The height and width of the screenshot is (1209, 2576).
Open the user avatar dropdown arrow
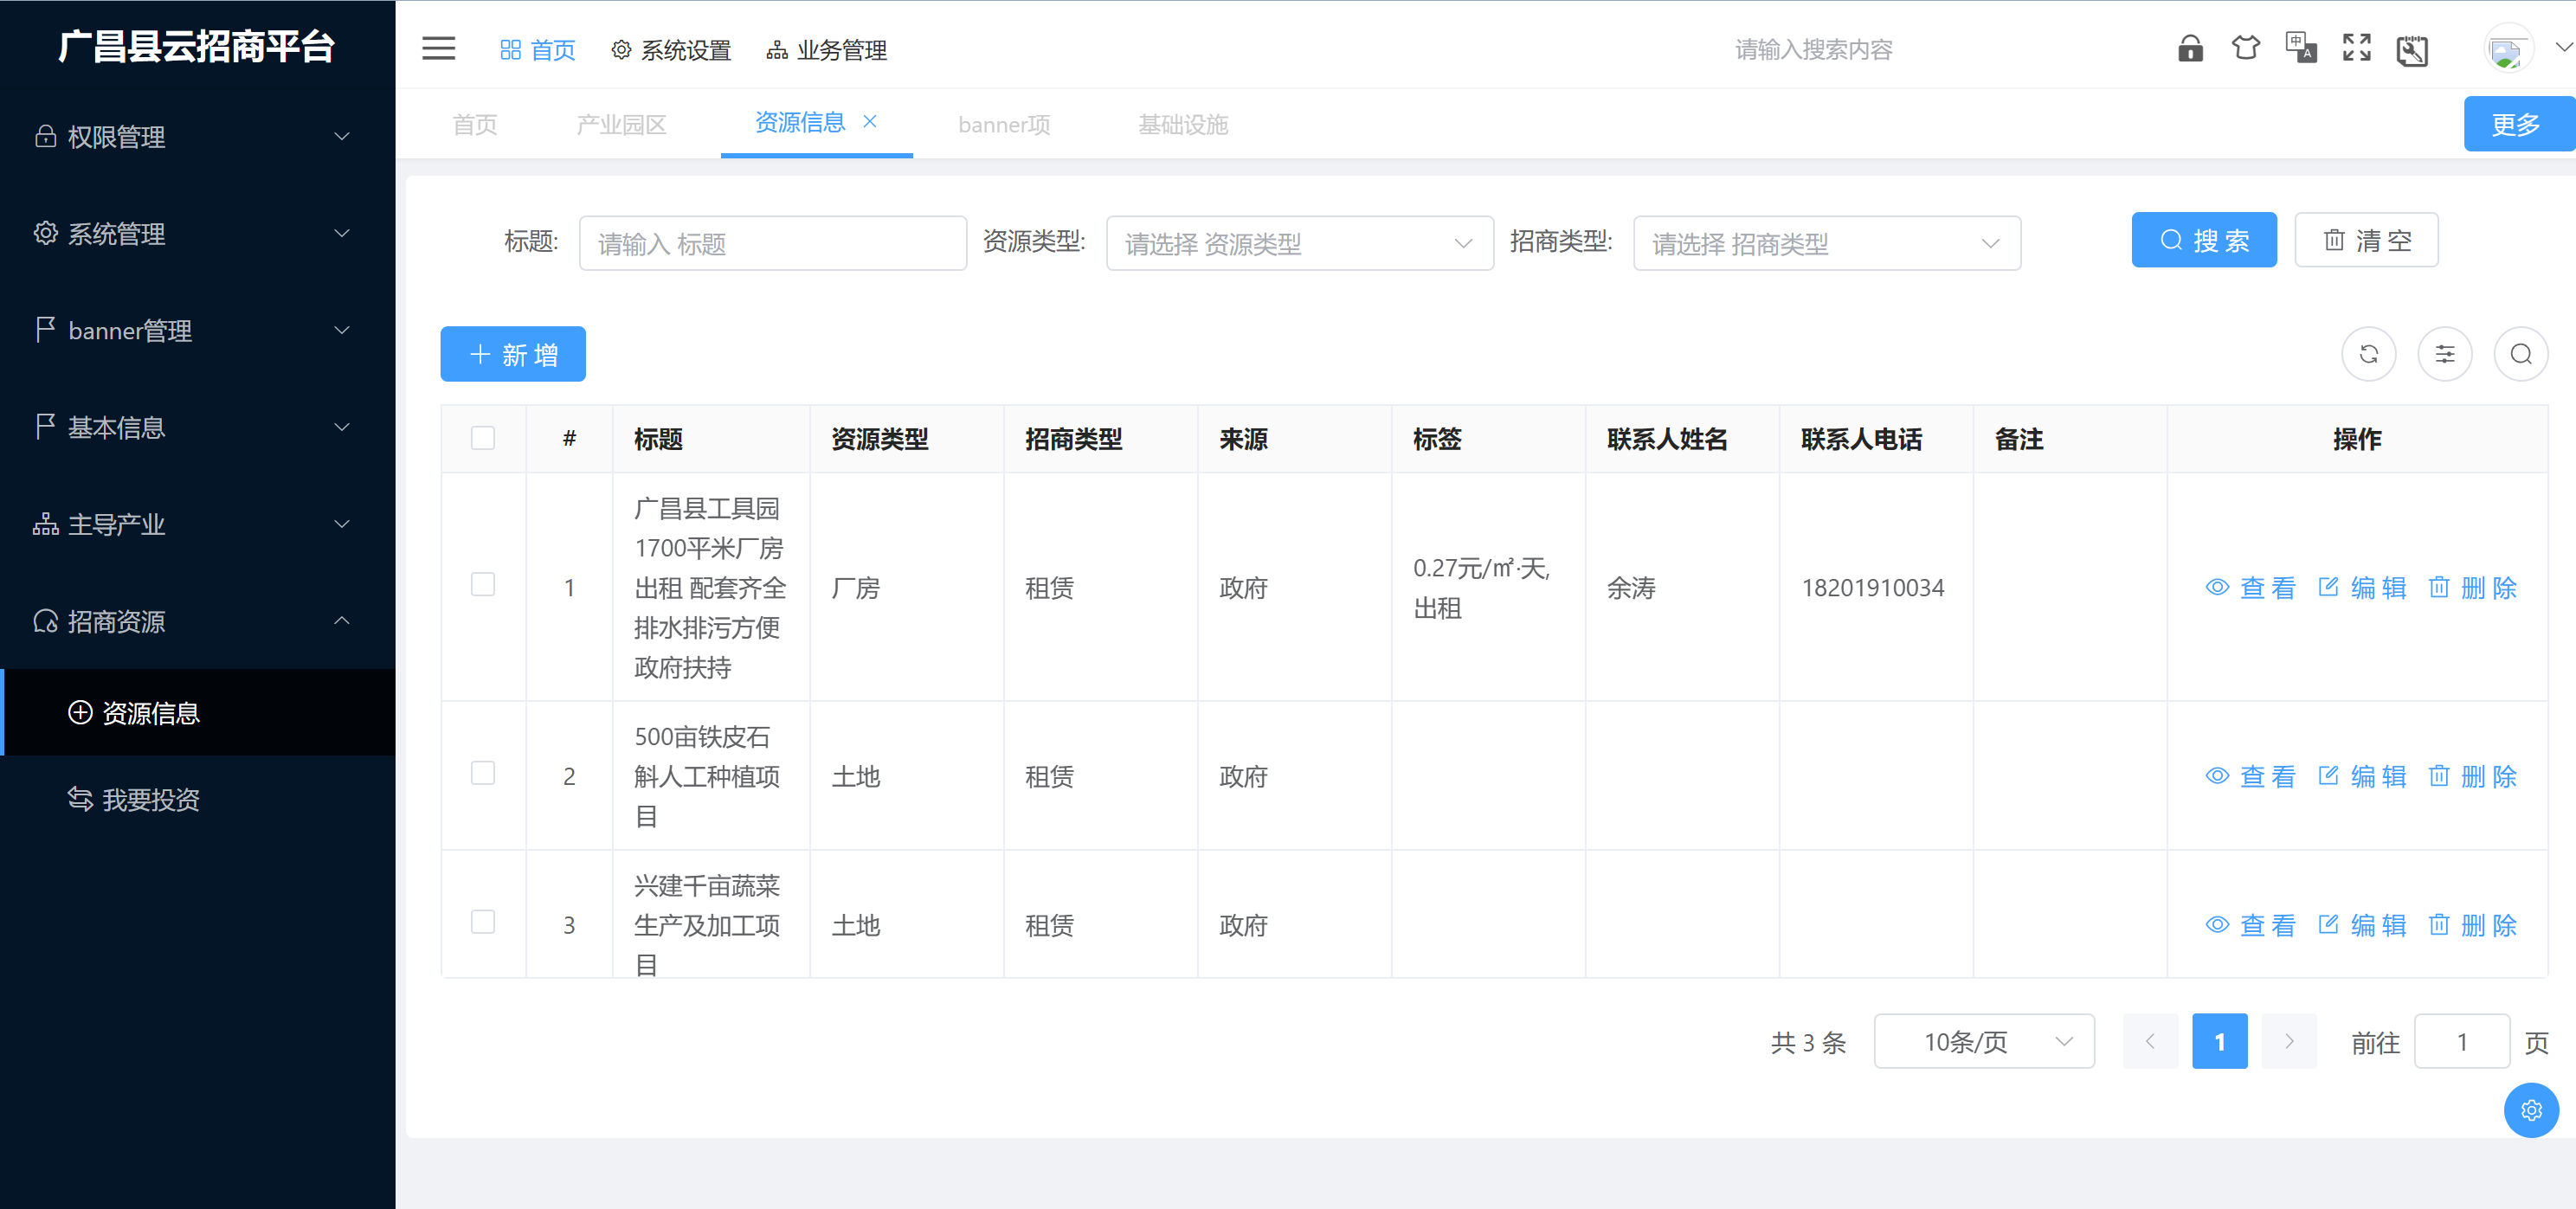tap(2563, 47)
